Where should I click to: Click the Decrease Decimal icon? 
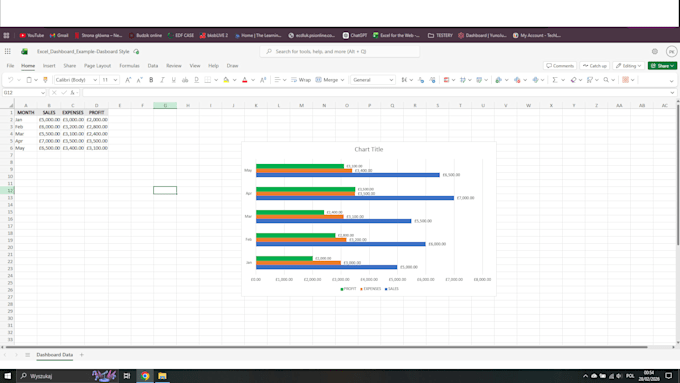[x=421, y=80]
